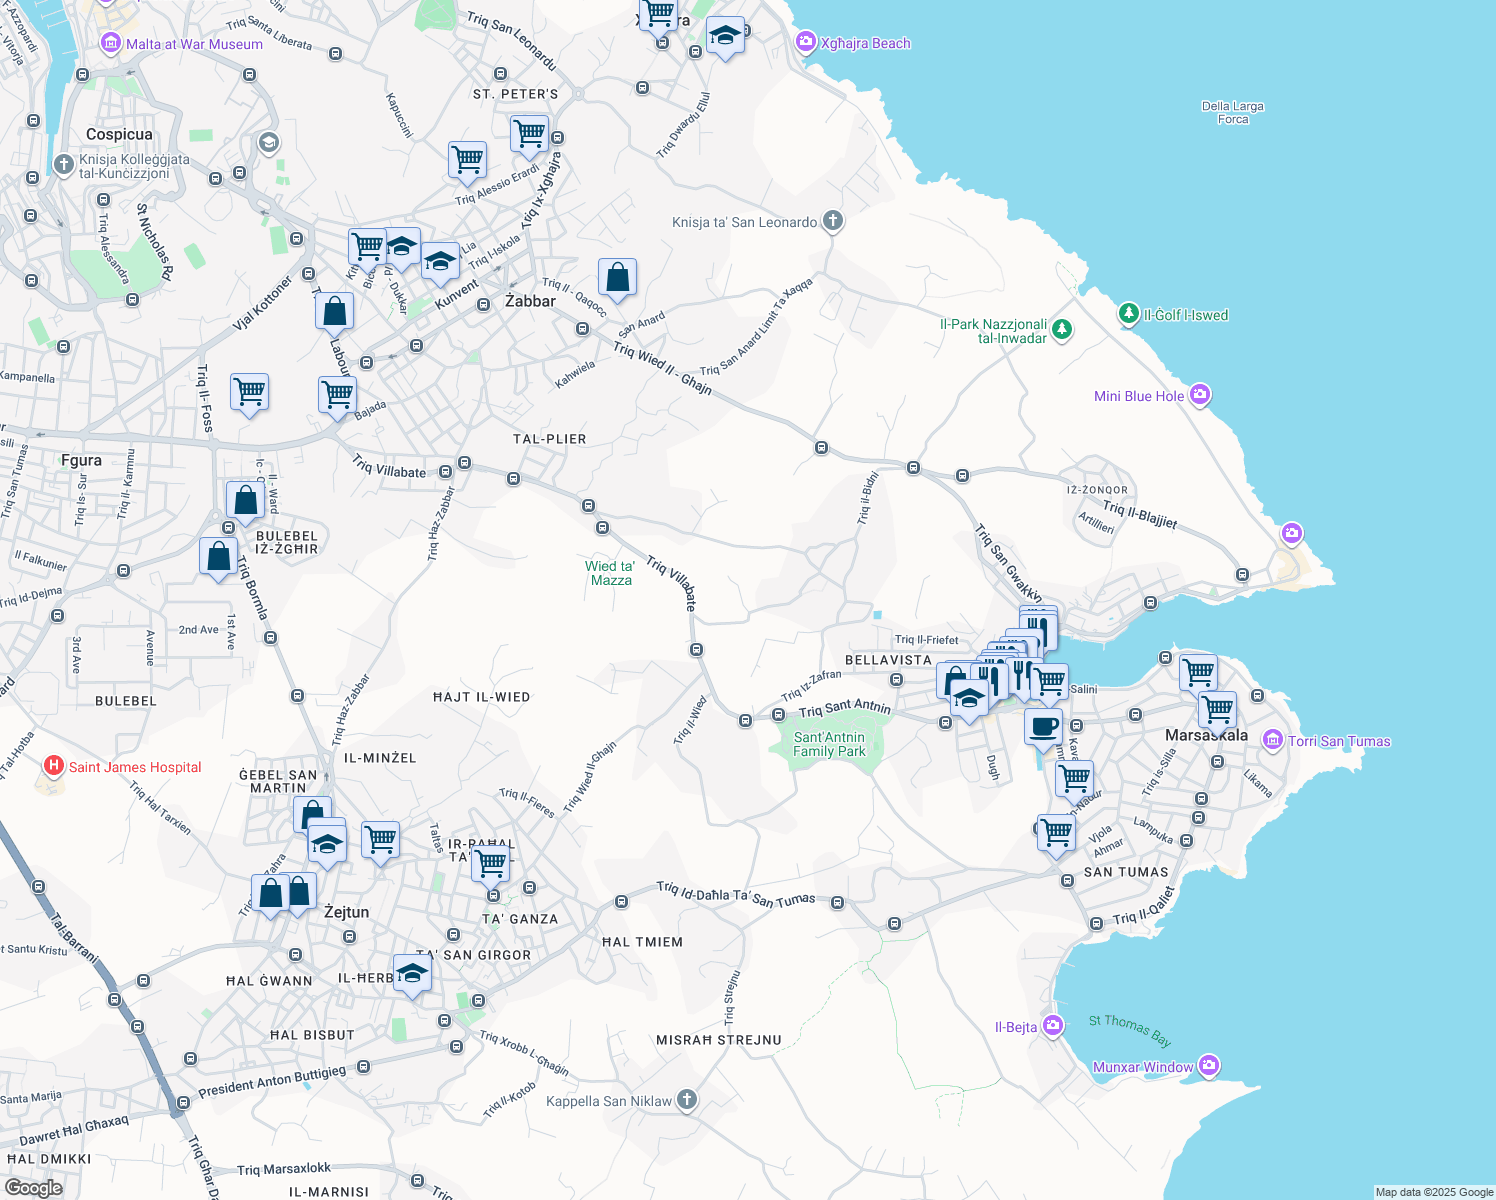The width and height of the screenshot is (1496, 1200).
Task: Click the Malta at War Museum marker
Action: click(x=110, y=44)
